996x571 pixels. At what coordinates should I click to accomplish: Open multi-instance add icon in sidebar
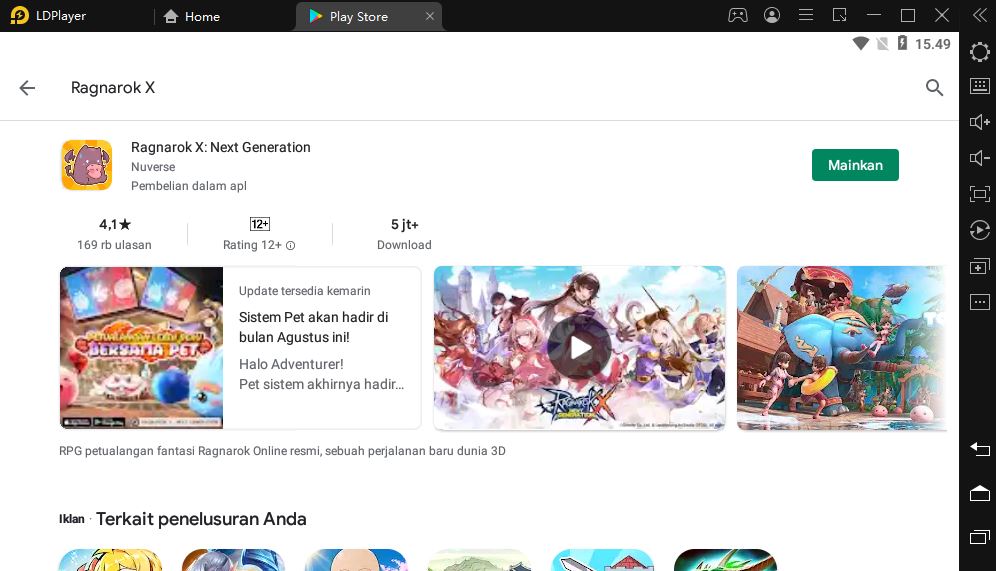tap(979, 266)
